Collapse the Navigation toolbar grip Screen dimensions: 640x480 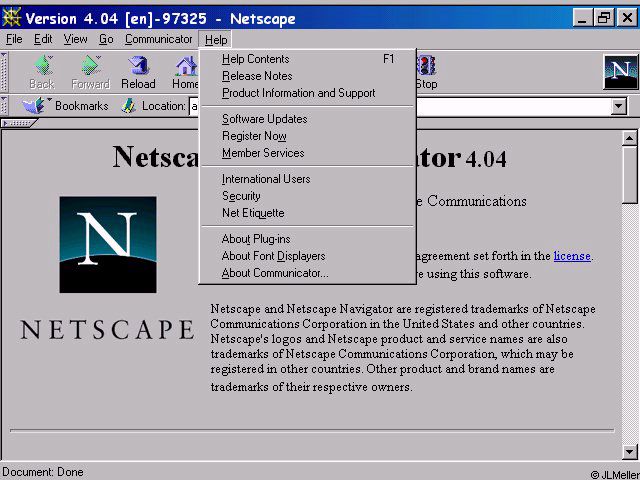(x=4, y=72)
